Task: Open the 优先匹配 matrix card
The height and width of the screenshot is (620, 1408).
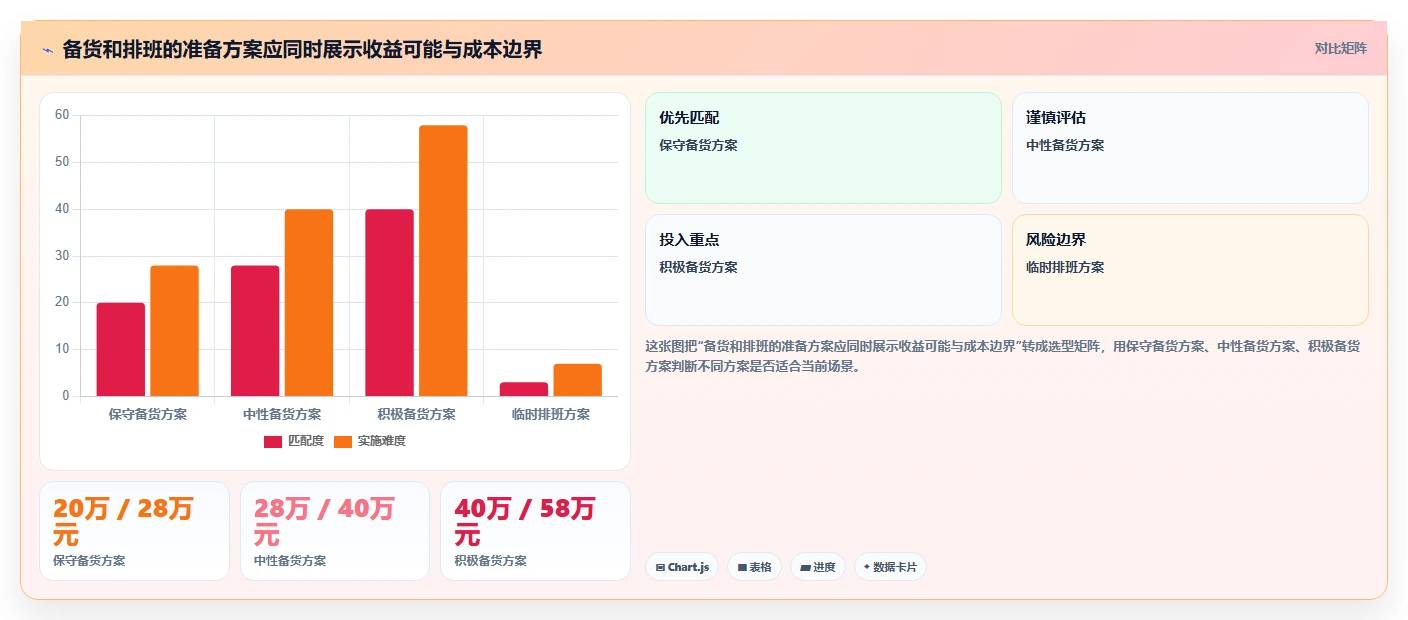Action: click(x=823, y=148)
